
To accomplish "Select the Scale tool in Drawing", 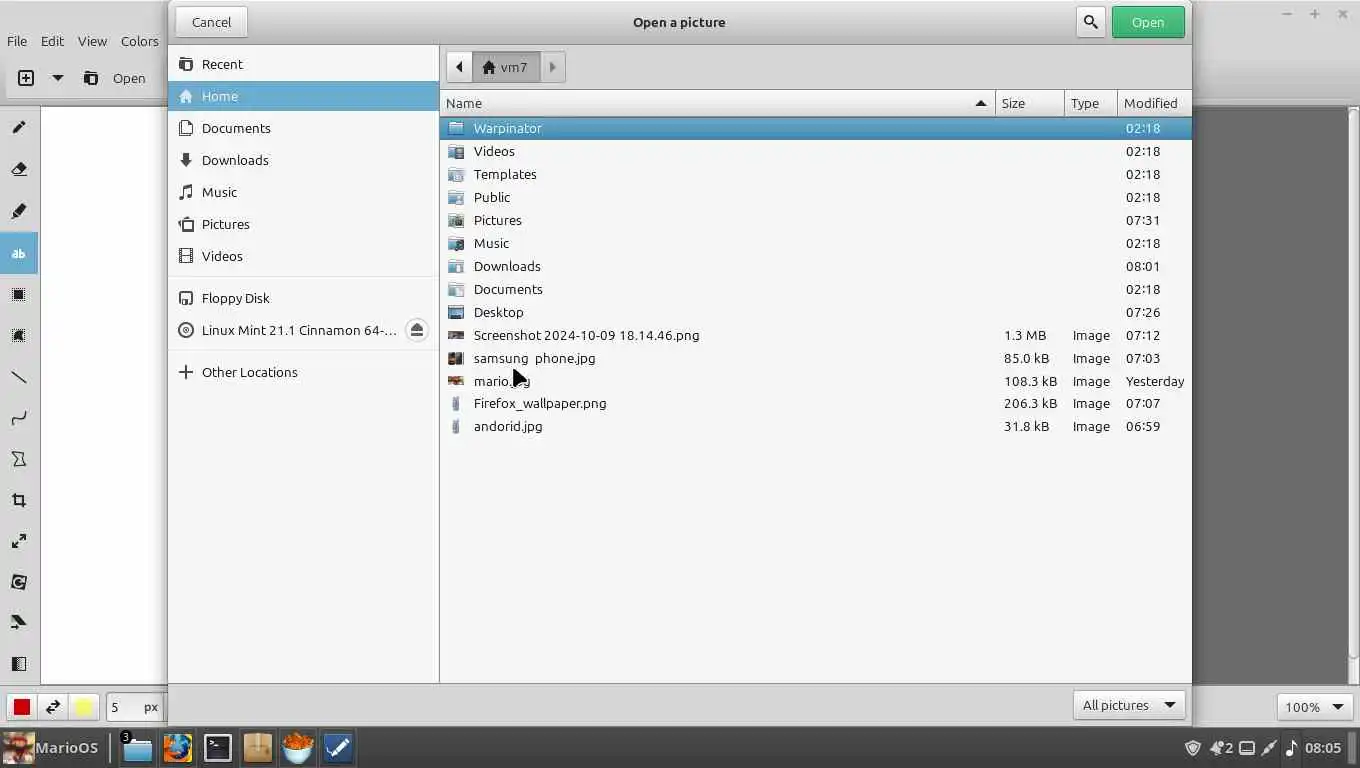I will [x=19, y=541].
